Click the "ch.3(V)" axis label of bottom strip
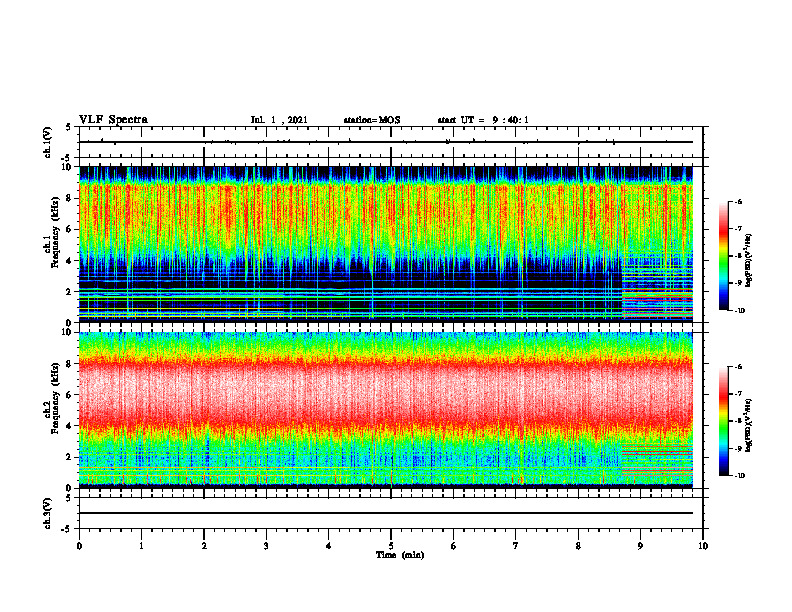Viewport: 792px width, 612px height. pyautogui.click(x=48, y=513)
